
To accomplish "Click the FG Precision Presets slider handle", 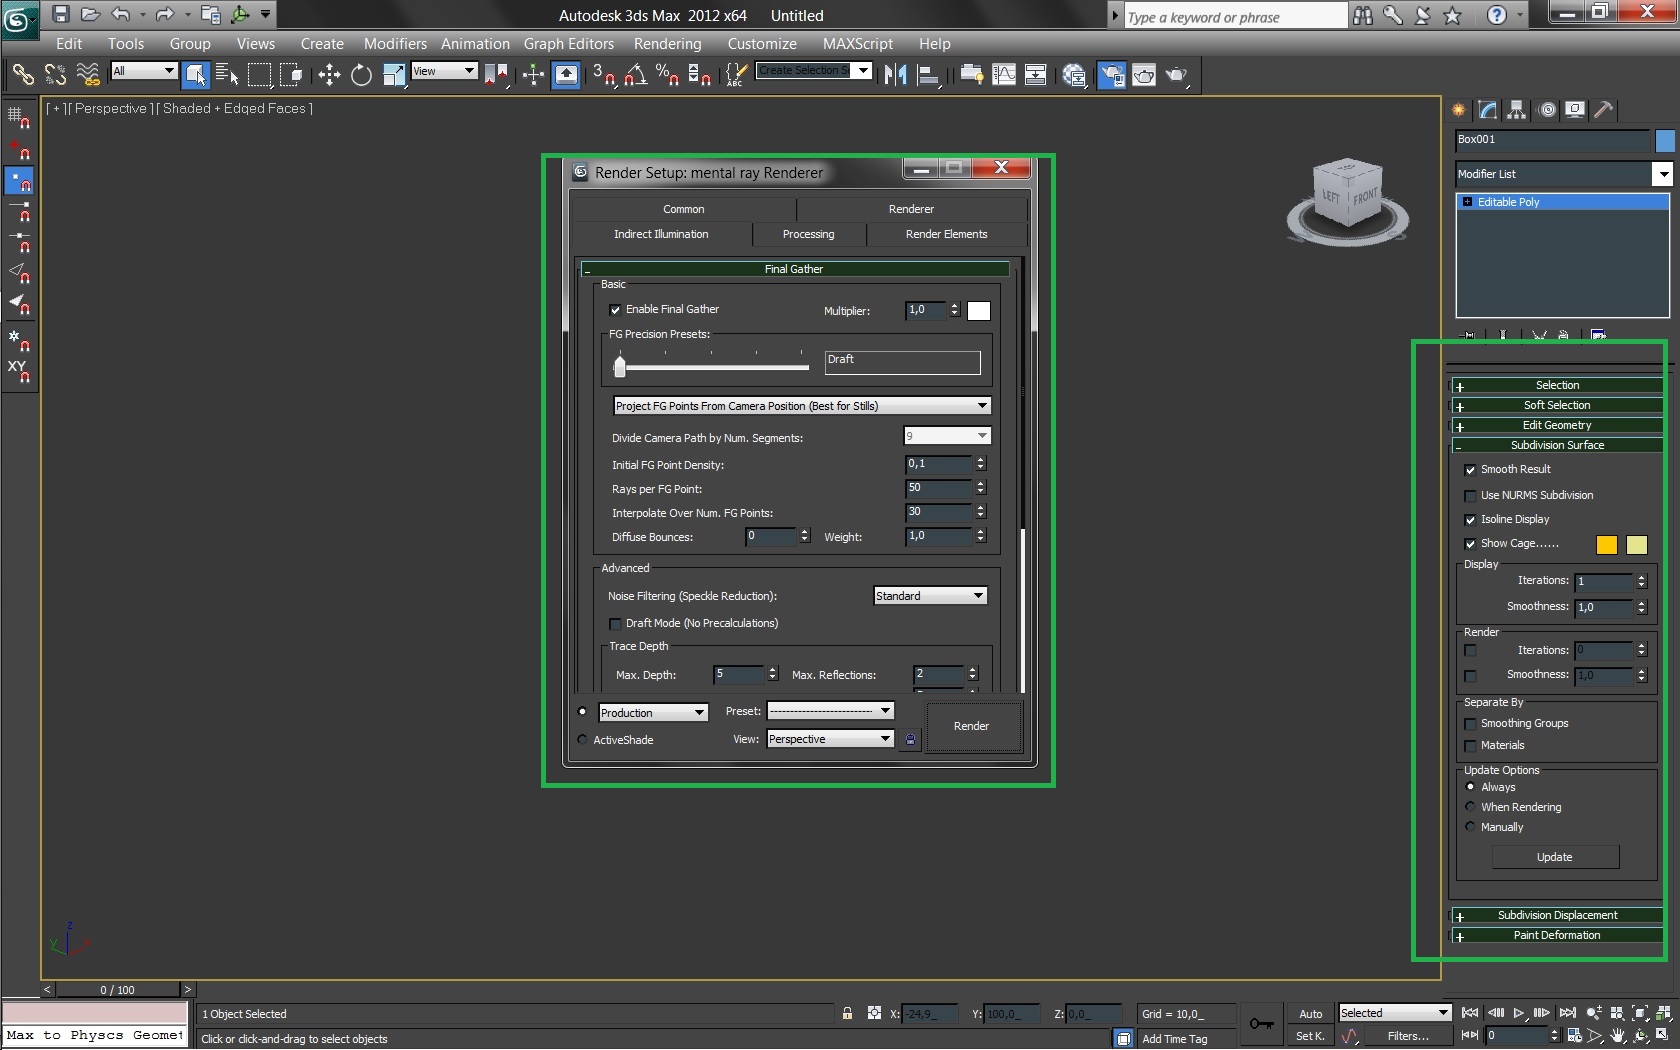I will pyautogui.click(x=620, y=366).
